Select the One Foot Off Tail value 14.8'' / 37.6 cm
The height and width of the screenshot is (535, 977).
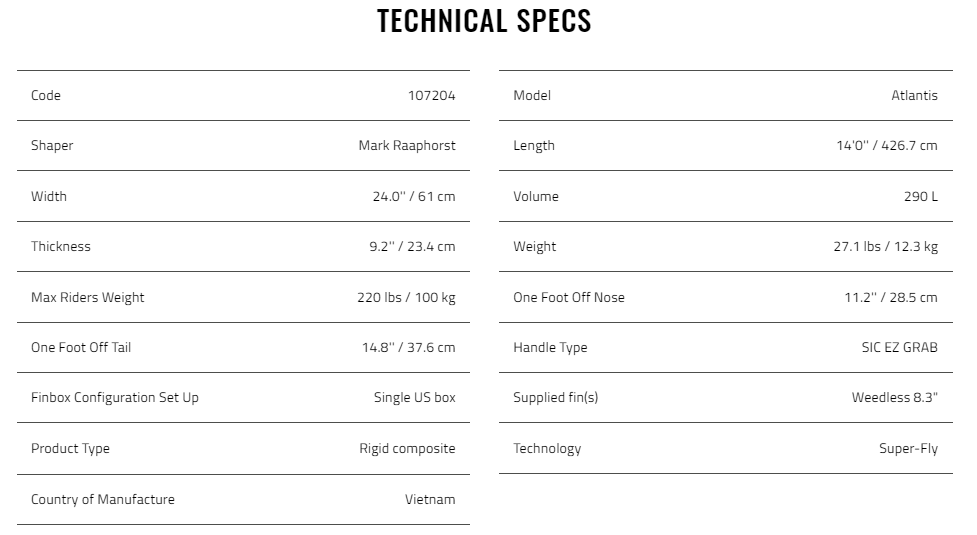coord(409,347)
